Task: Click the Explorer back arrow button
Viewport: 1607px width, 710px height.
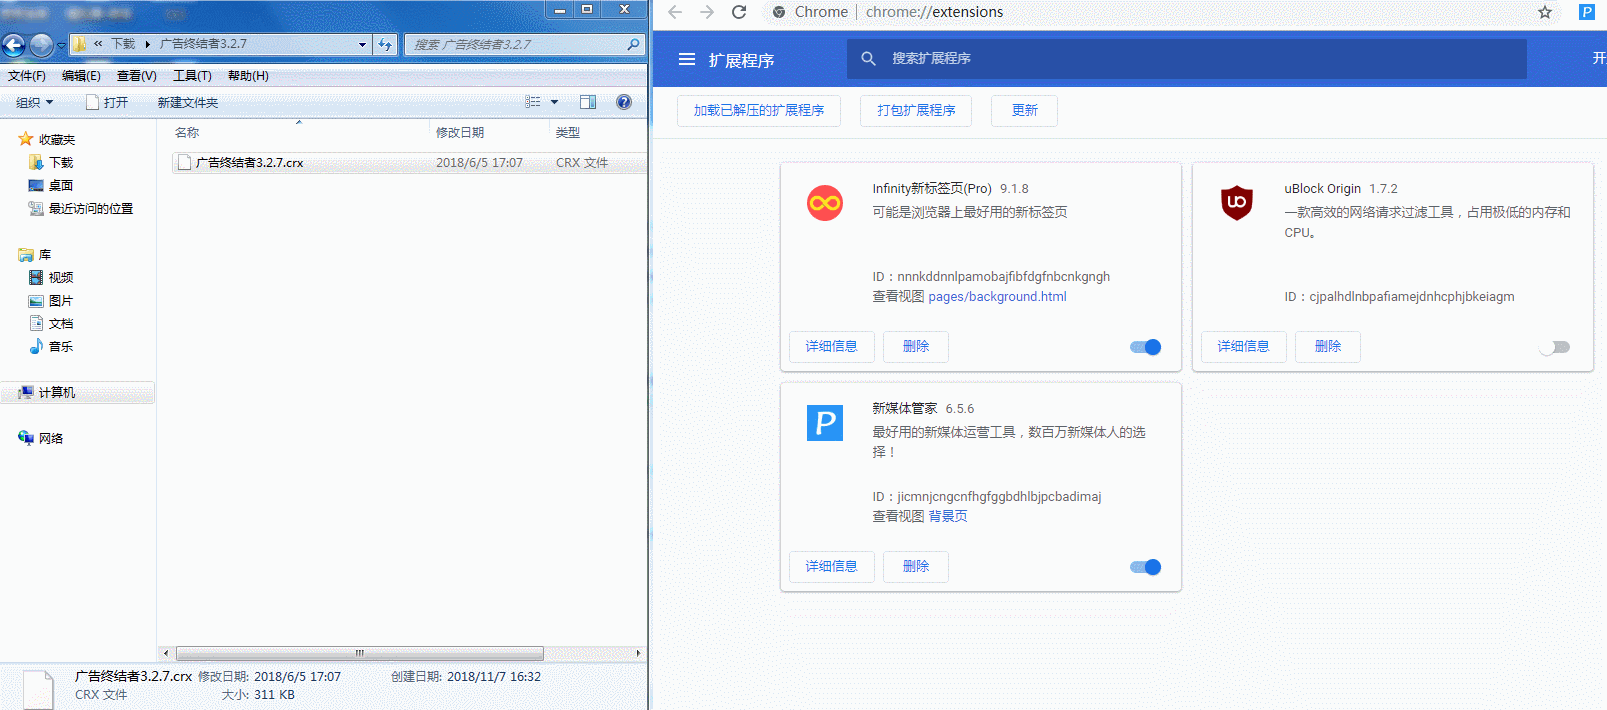Action: tap(14, 44)
